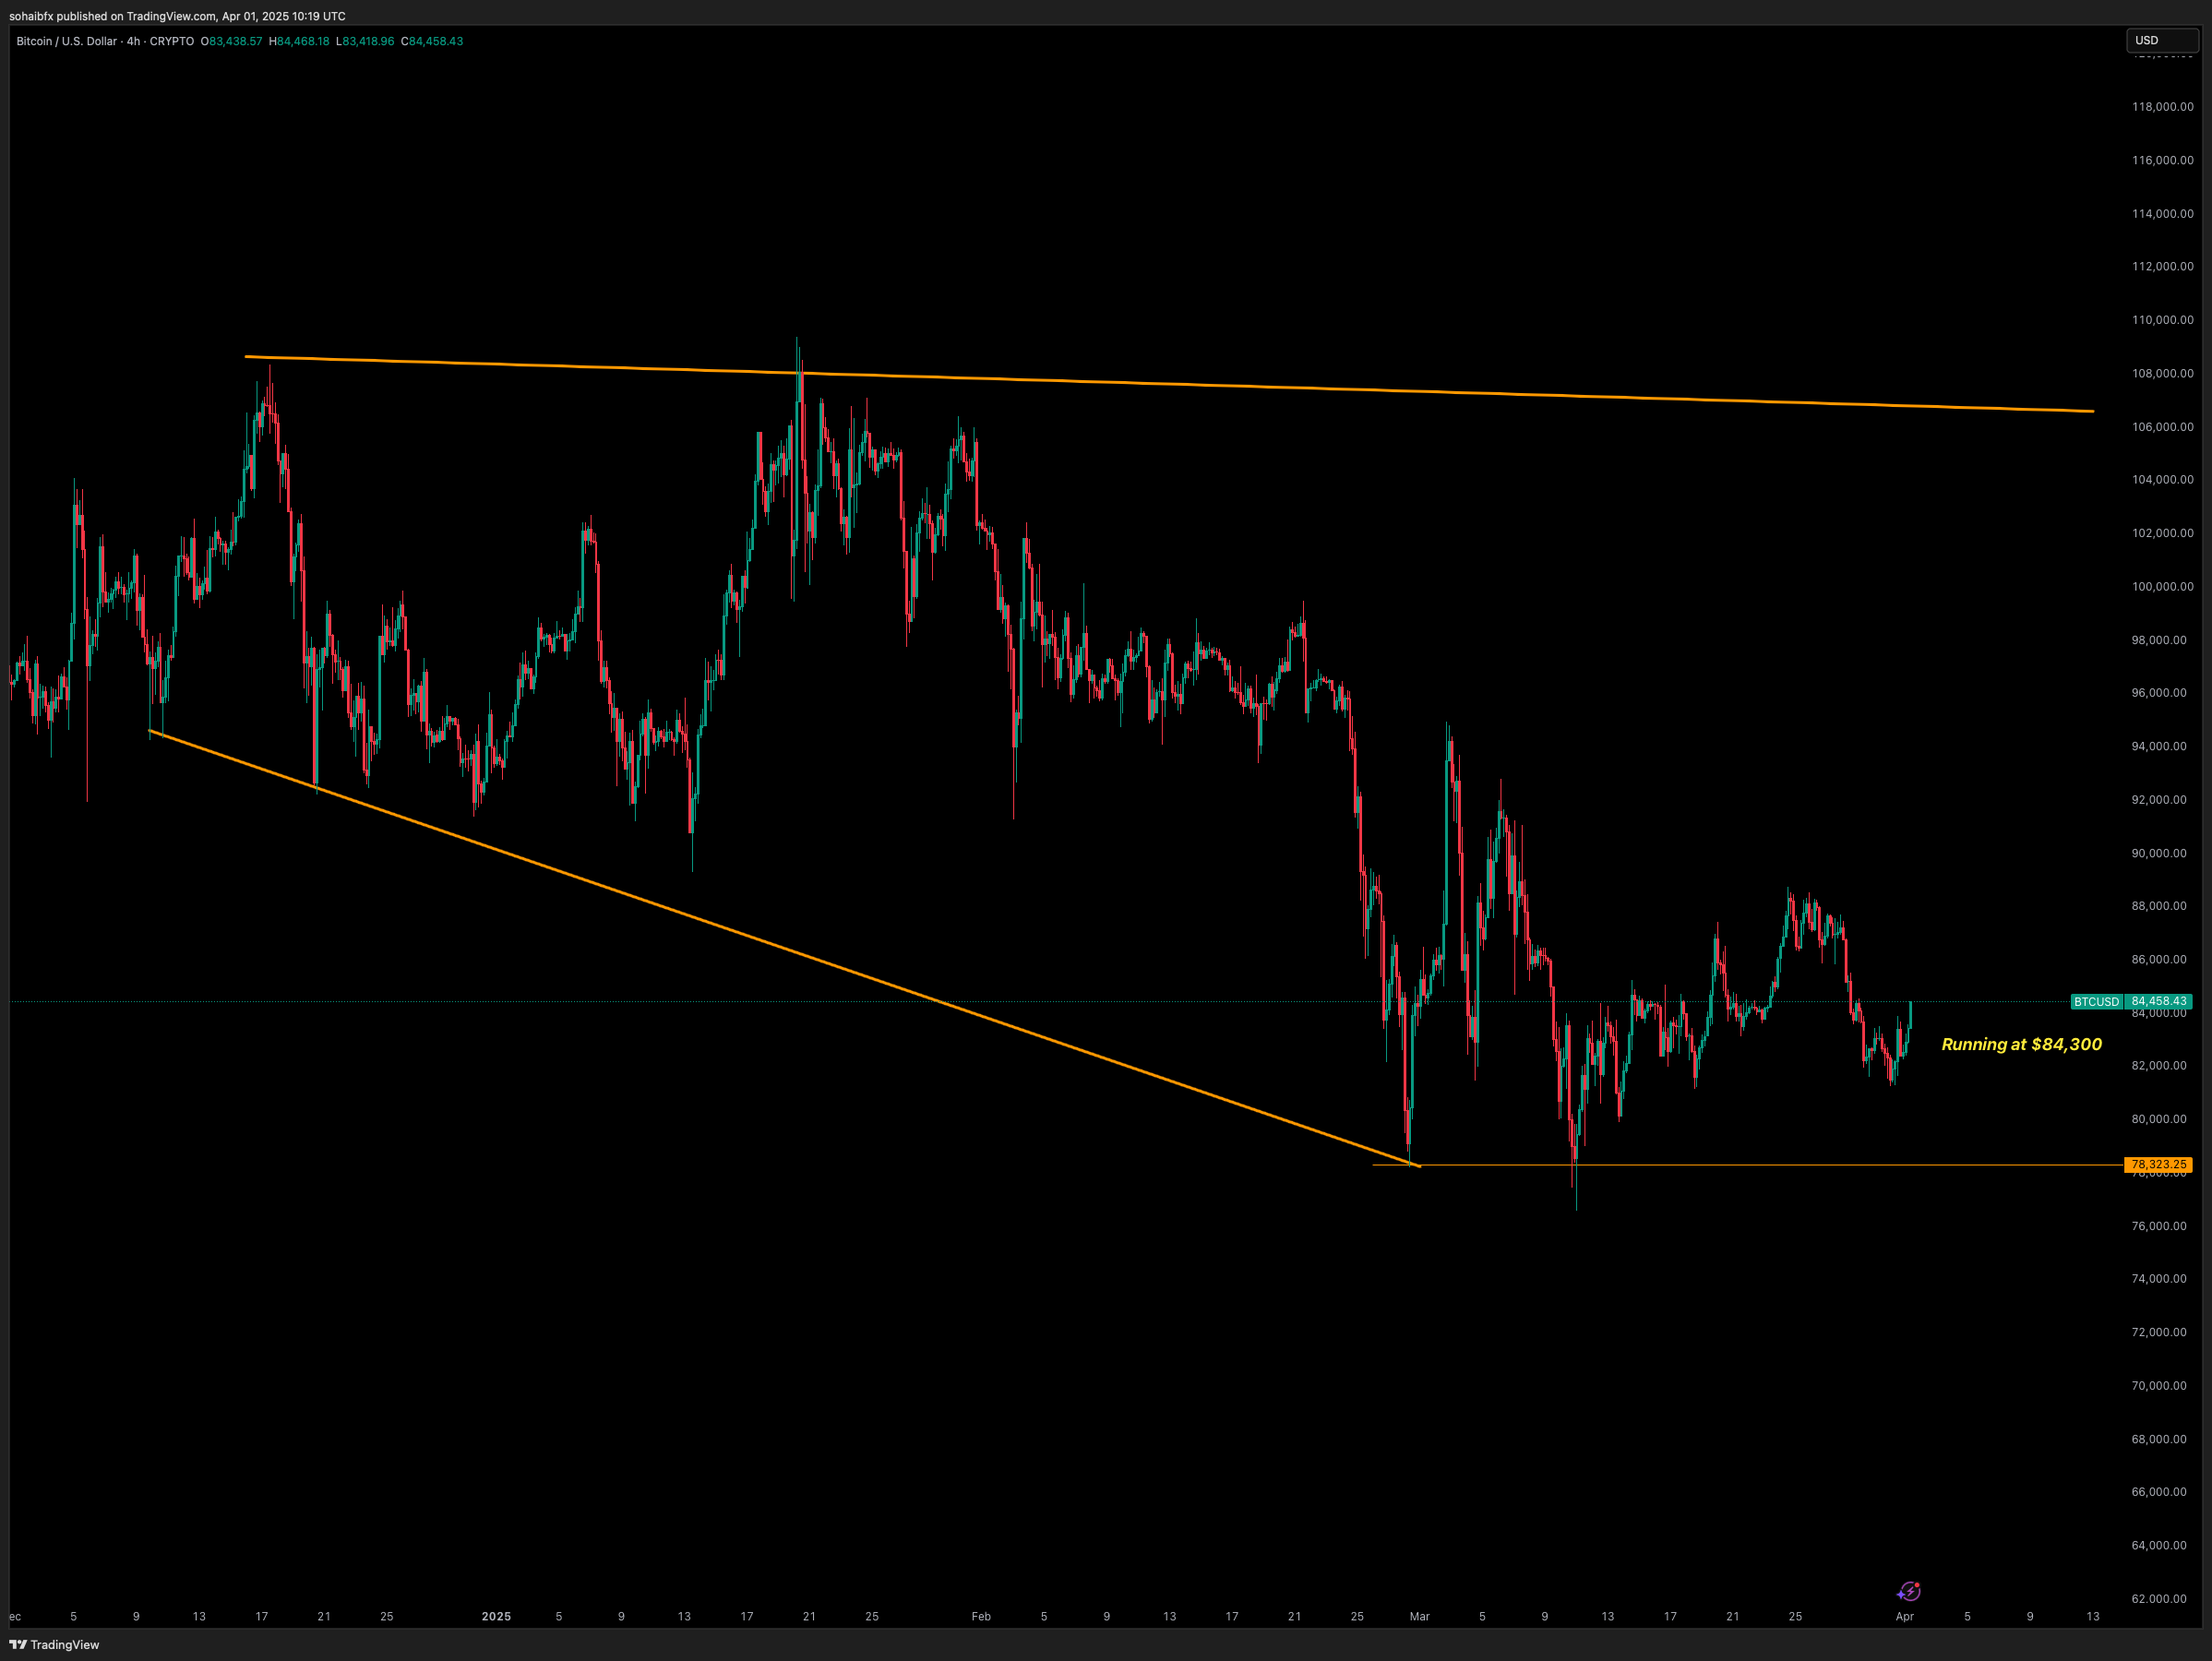Click the 92,000.00 price axis label
The image size is (2212, 1661).
click(2159, 800)
